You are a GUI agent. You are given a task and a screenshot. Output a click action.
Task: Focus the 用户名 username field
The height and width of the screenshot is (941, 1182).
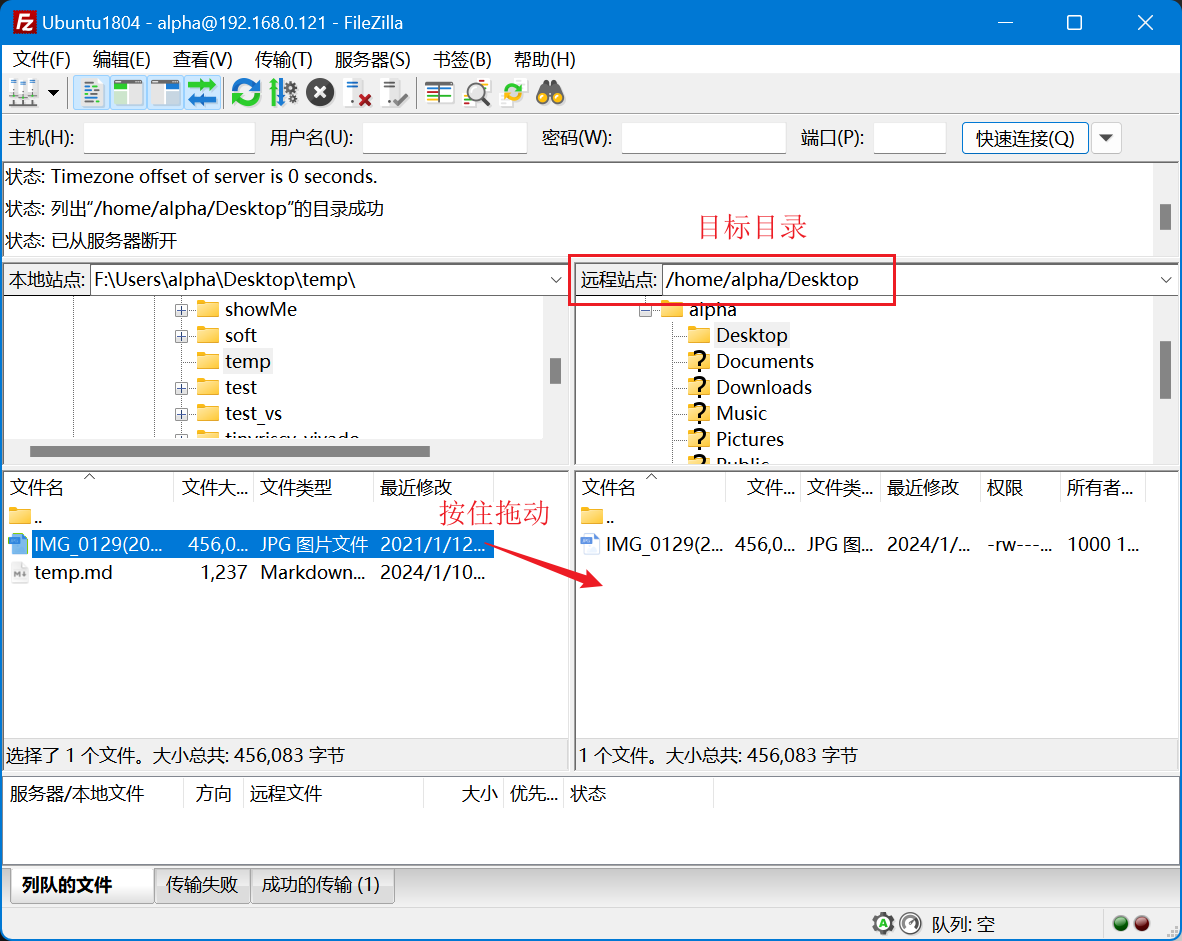click(x=445, y=138)
